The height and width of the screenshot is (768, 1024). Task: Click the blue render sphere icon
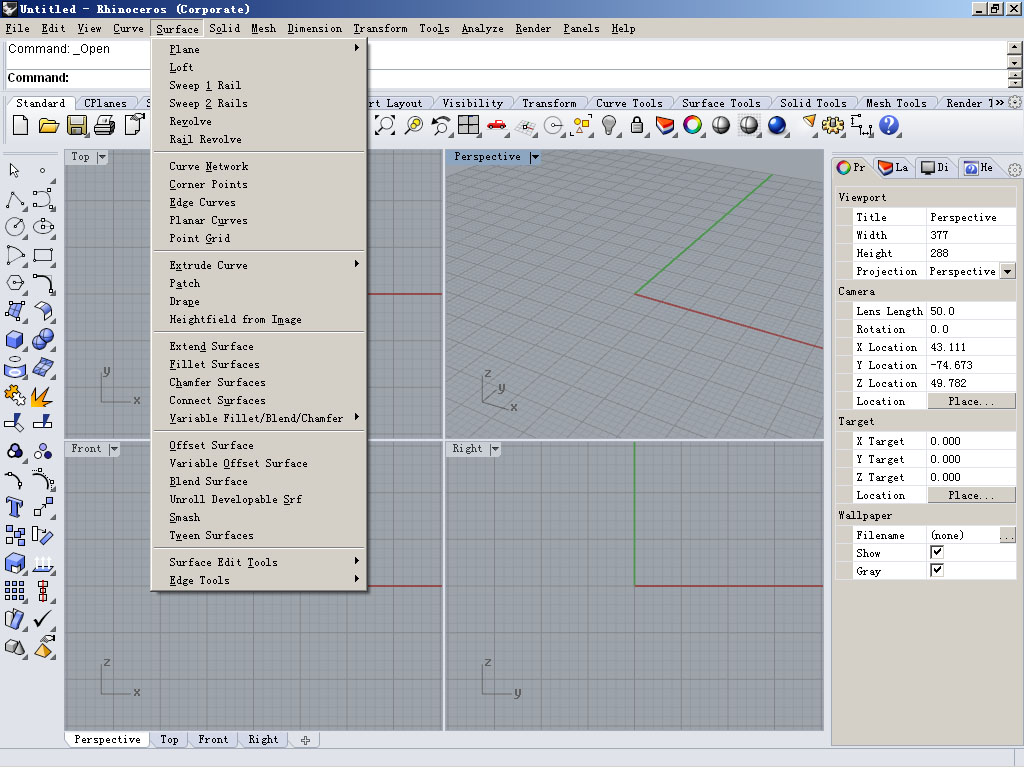coord(776,125)
